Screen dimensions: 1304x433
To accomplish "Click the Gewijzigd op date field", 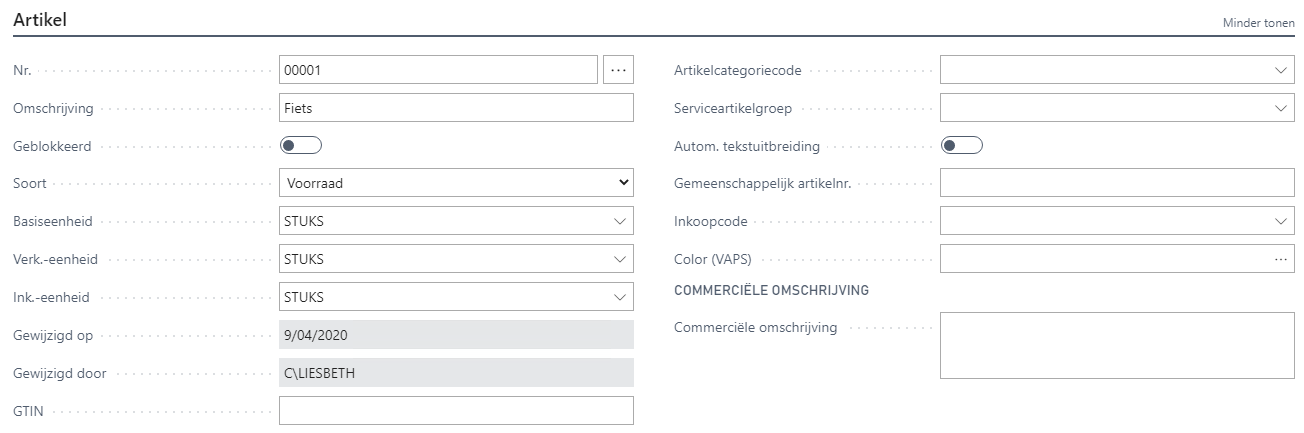I will (456, 335).
